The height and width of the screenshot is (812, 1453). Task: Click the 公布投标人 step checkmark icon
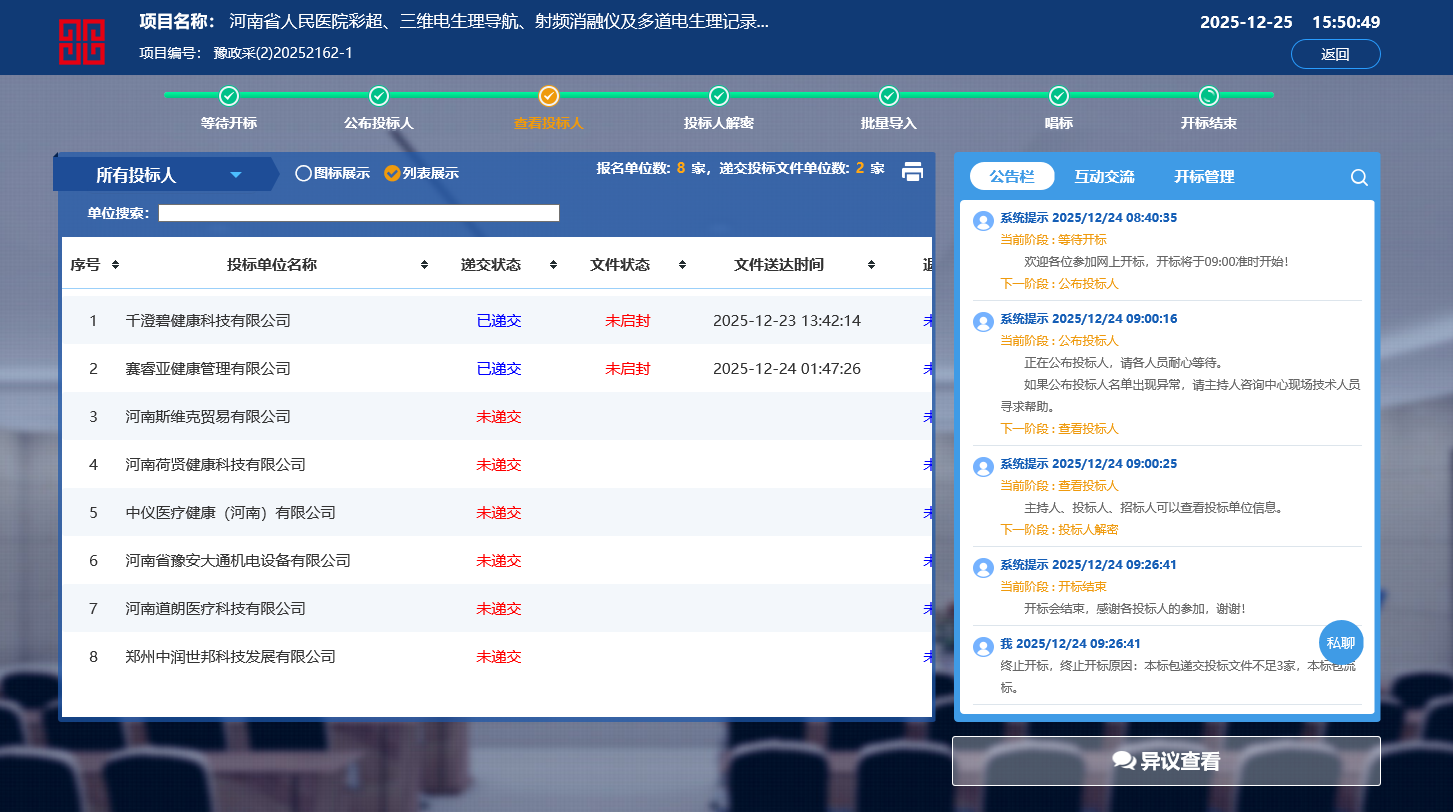pos(379,96)
